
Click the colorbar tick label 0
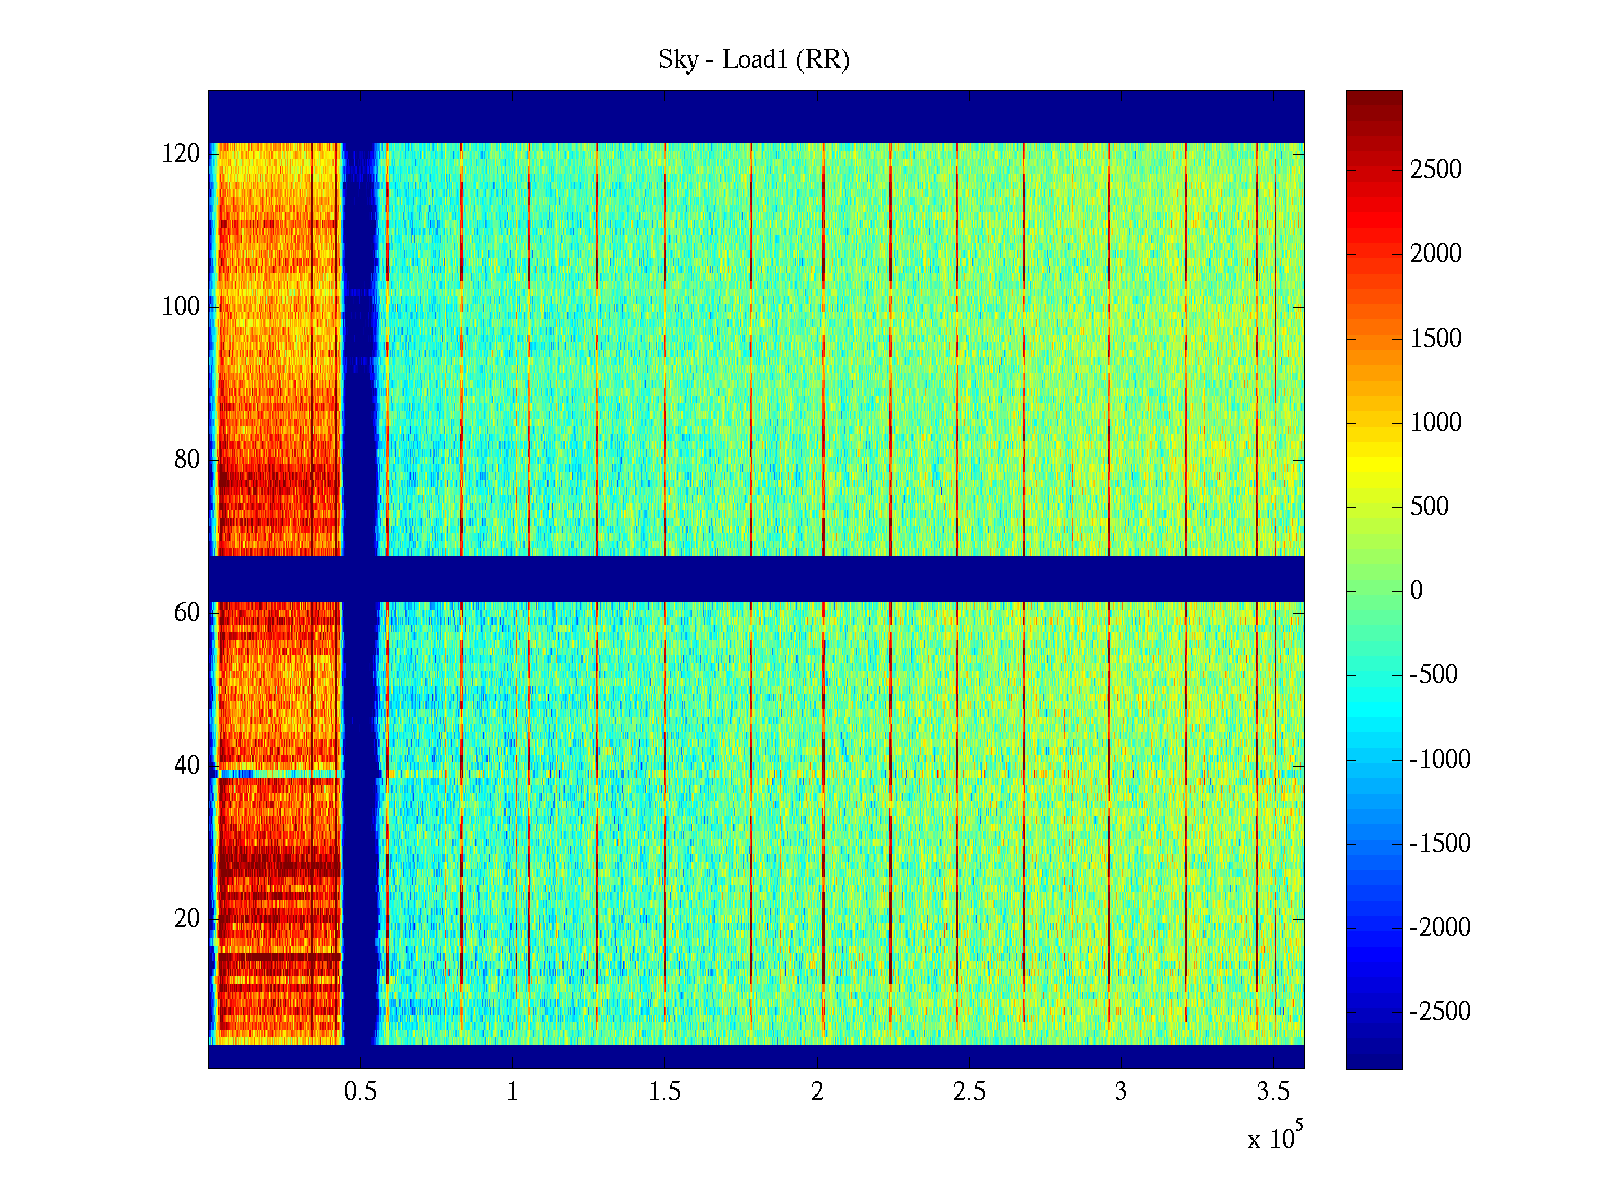(1415, 591)
